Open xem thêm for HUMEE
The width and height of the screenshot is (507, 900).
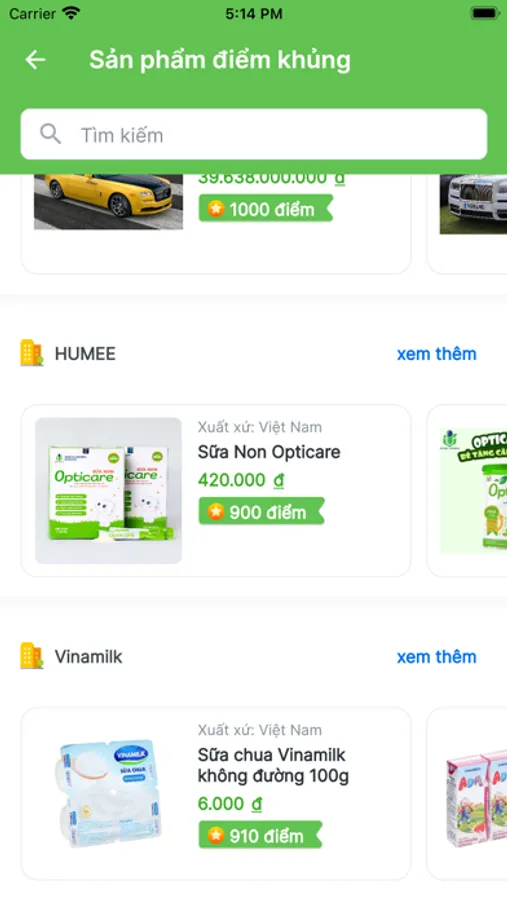click(x=436, y=354)
